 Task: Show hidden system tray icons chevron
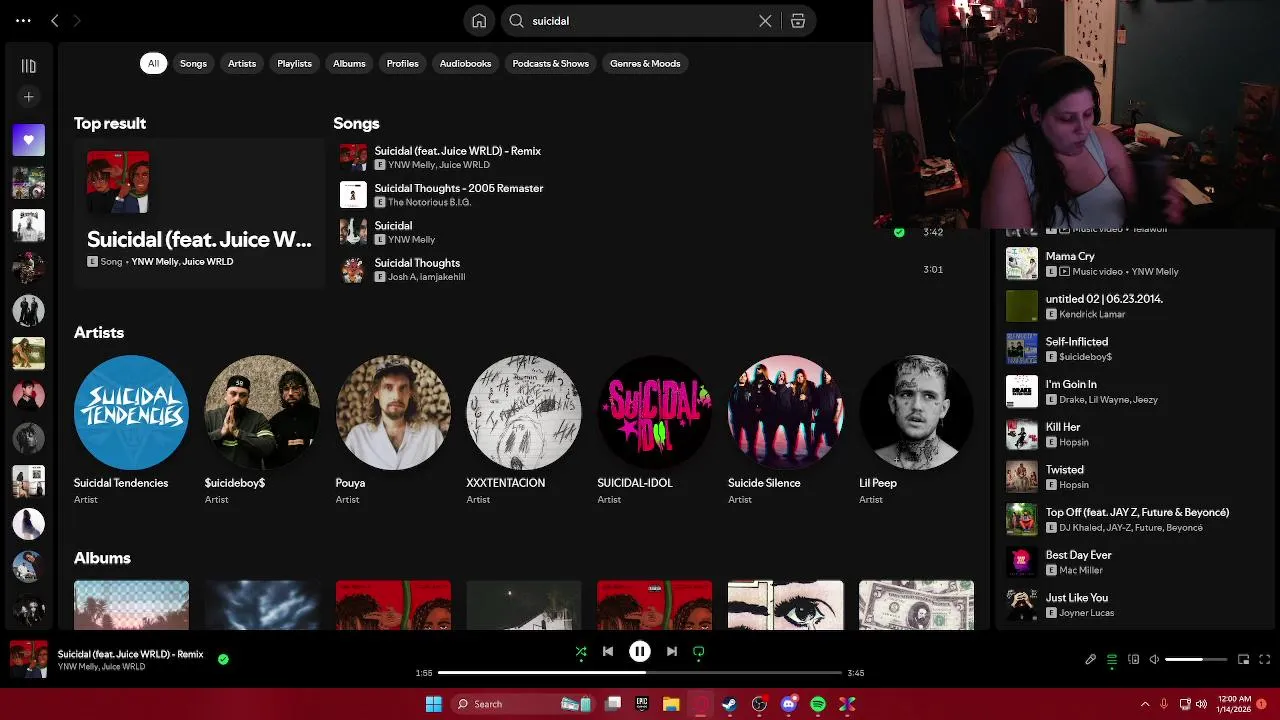1146,704
